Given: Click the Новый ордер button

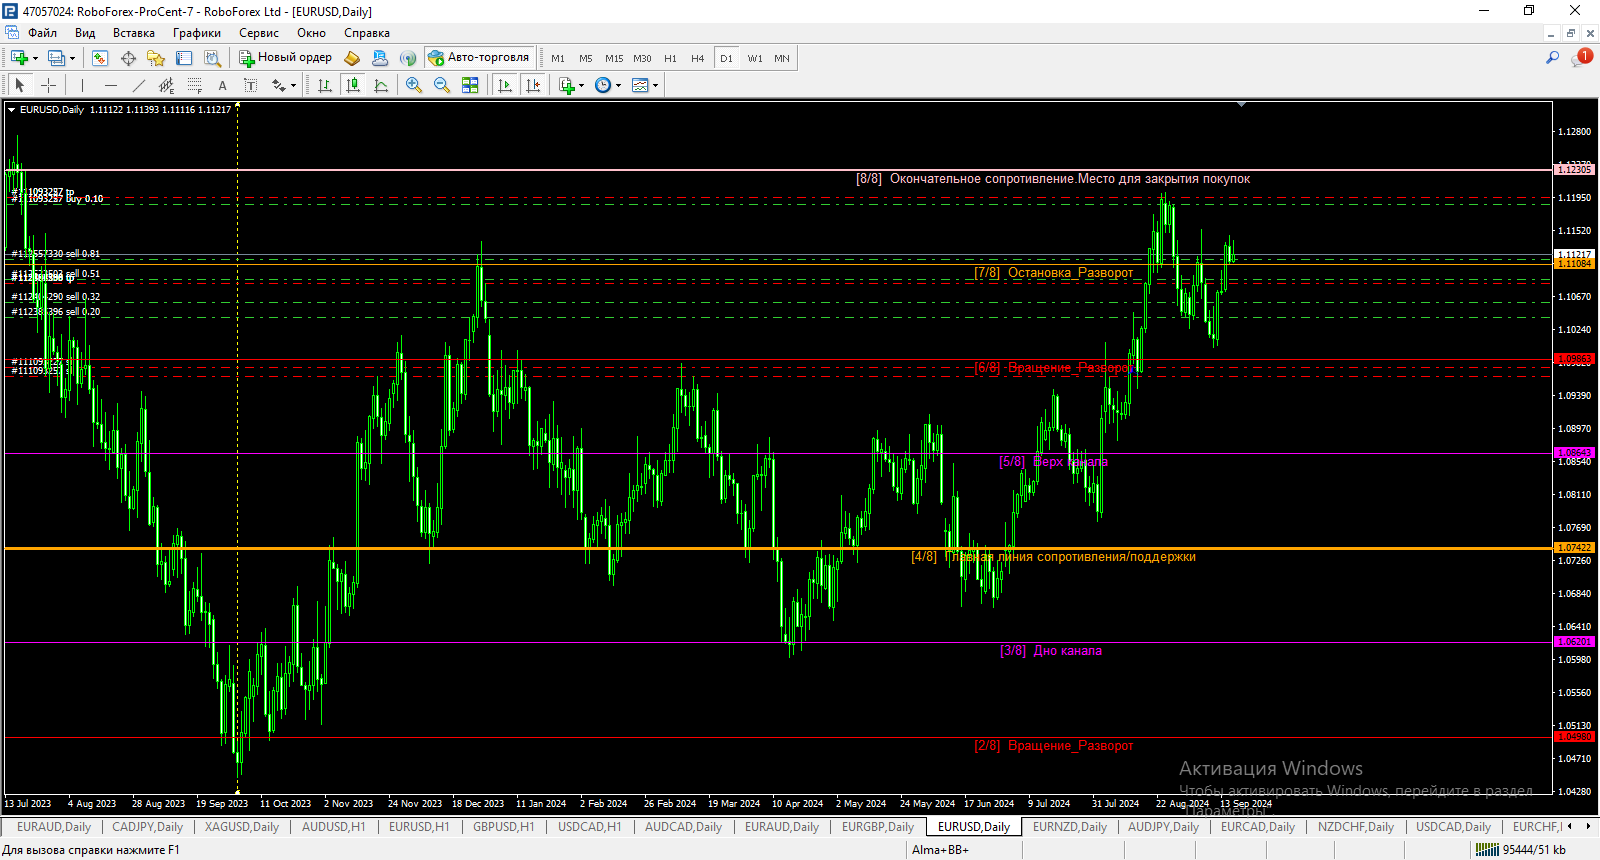Looking at the screenshot, I should tap(285, 58).
